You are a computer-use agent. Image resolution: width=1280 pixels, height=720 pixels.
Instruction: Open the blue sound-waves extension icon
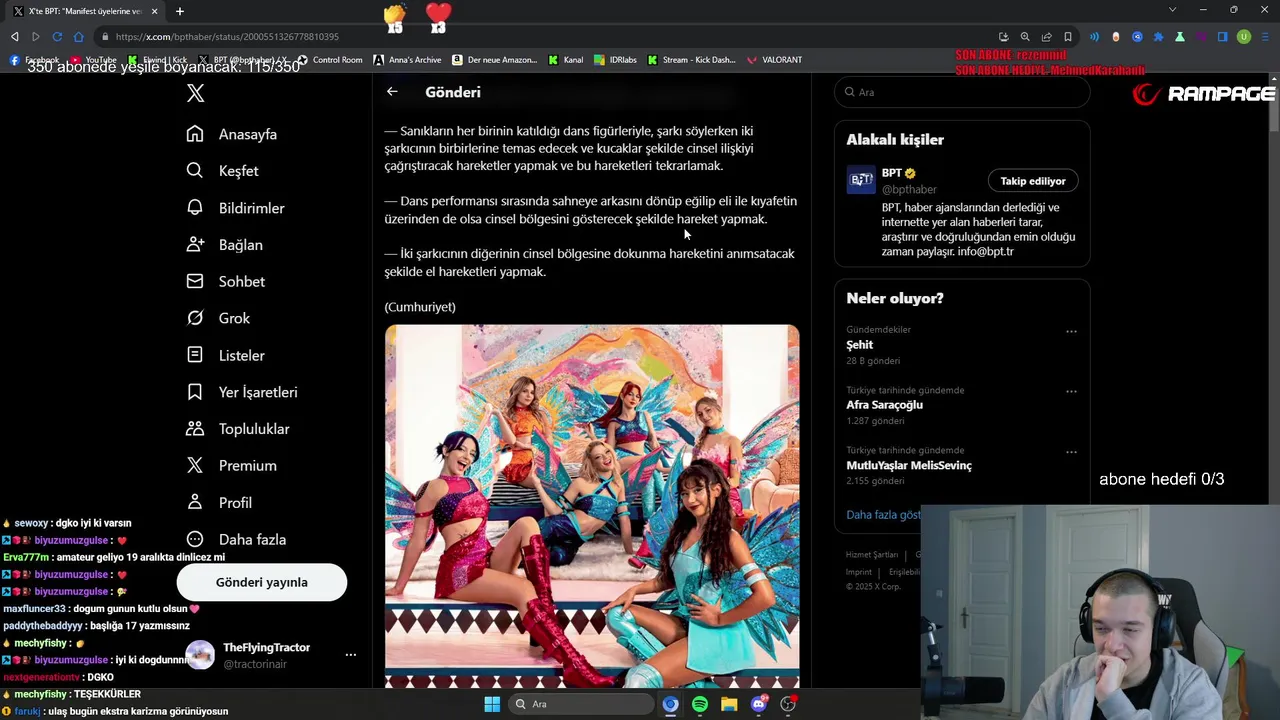point(1094,37)
